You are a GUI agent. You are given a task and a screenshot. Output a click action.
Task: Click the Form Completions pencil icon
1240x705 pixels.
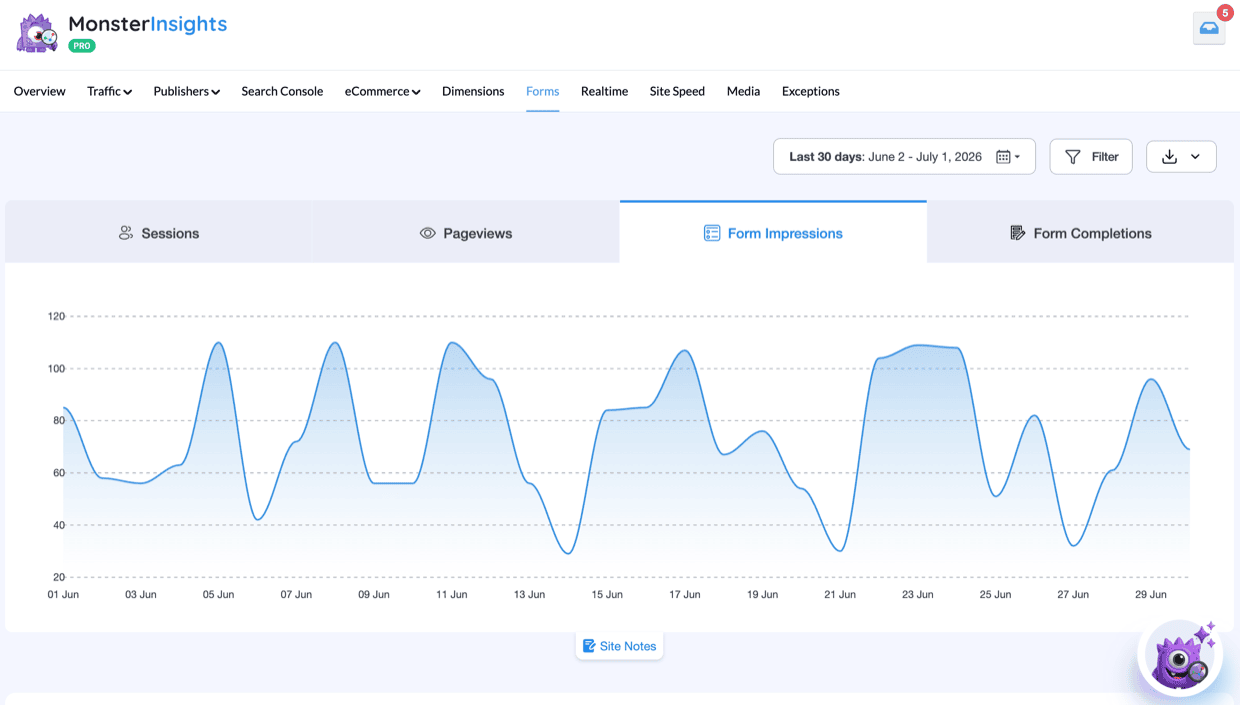(x=1018, y=233)
